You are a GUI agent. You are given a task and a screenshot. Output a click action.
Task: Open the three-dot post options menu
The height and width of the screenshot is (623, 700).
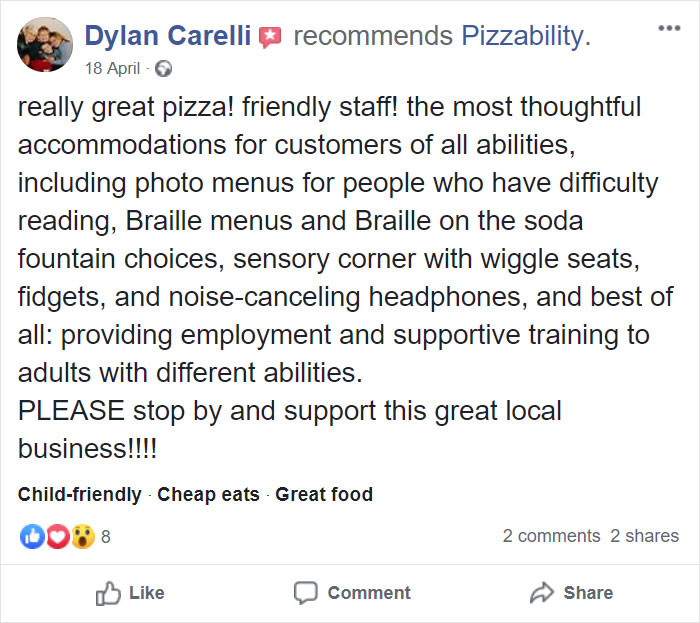669,28
